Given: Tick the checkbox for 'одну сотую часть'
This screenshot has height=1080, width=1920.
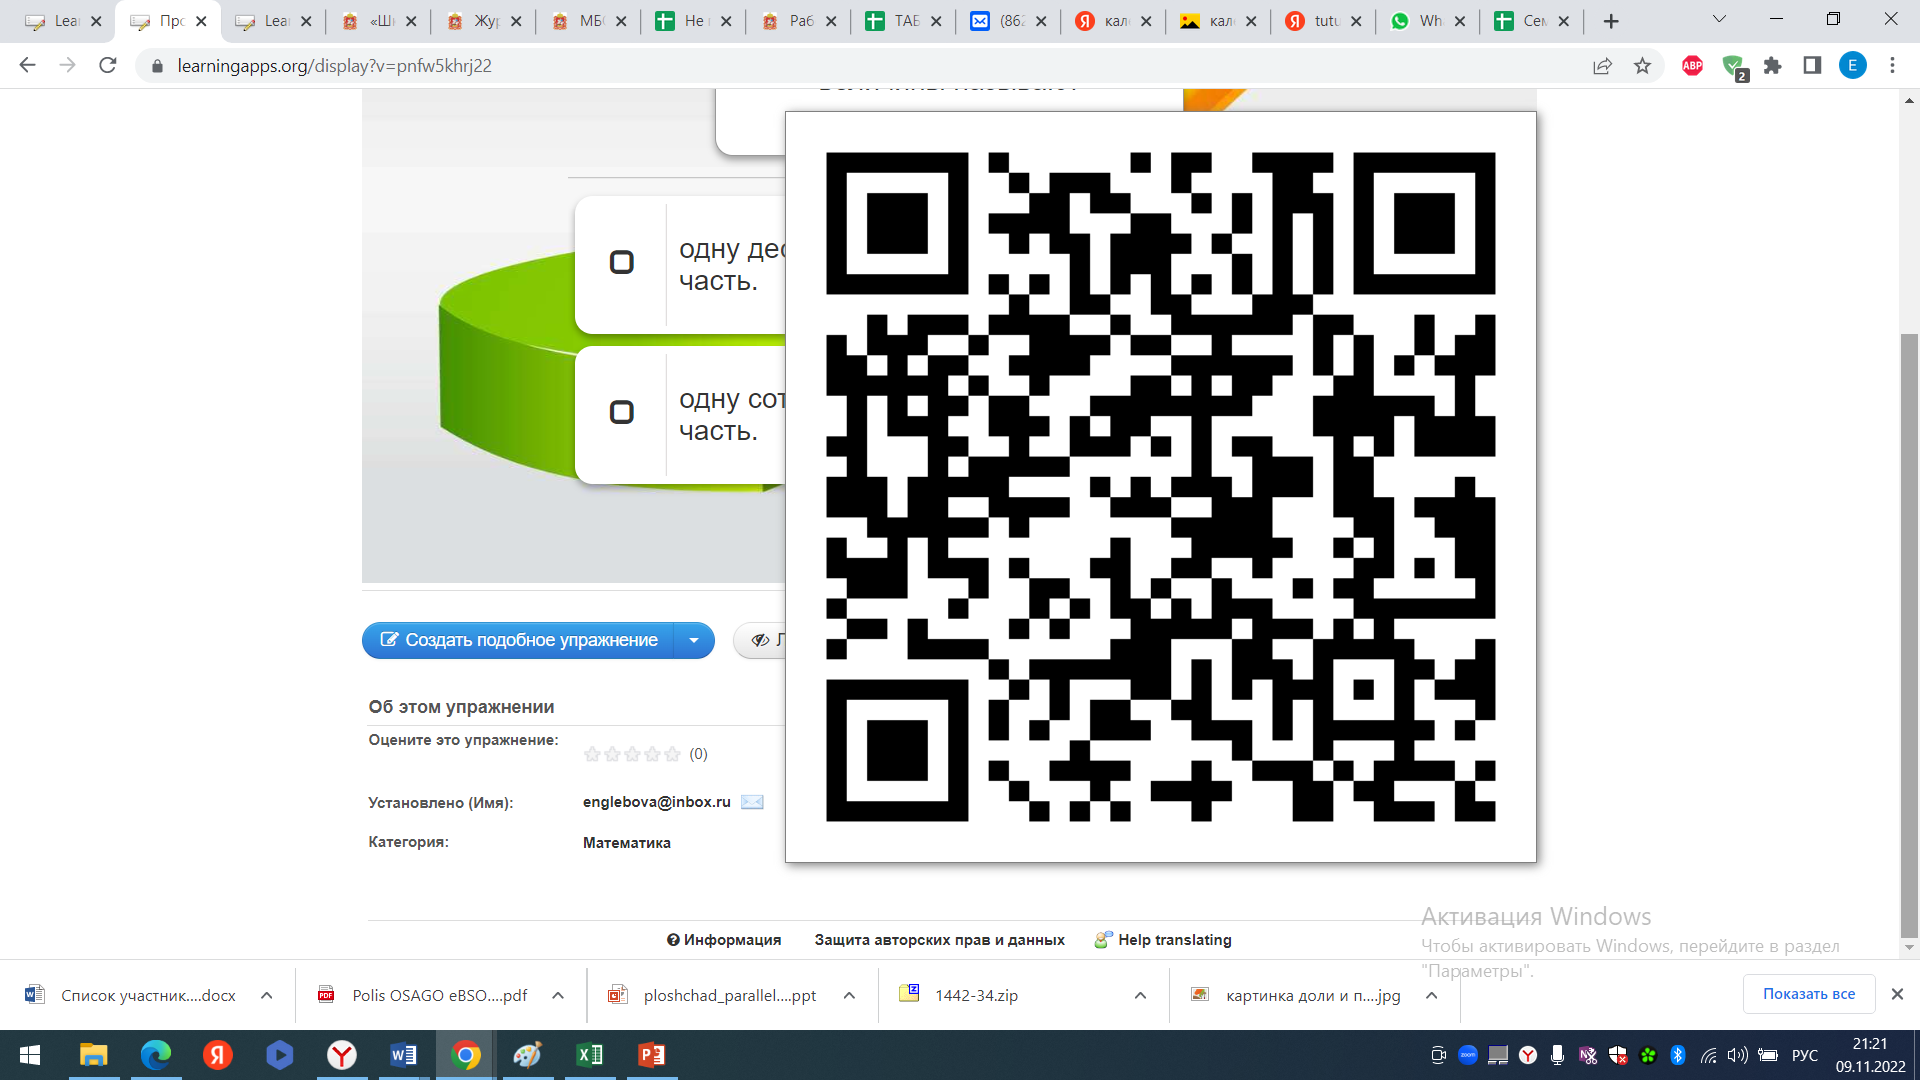Looking at the screenshot, I should click(x=622, y=412).
